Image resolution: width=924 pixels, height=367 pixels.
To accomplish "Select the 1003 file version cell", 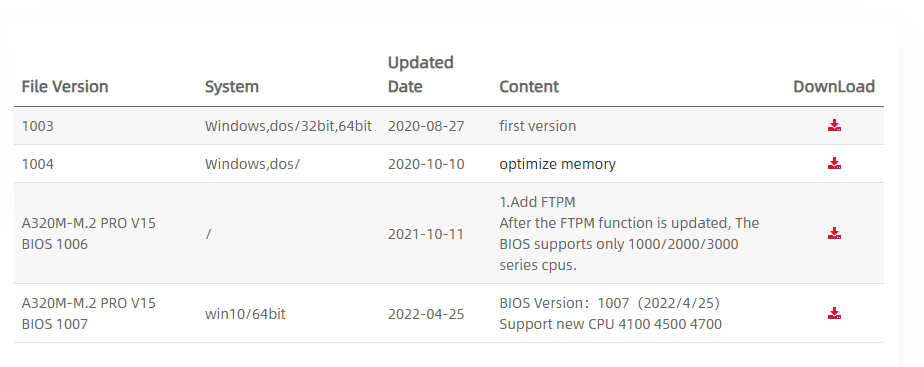I will 37,126.
